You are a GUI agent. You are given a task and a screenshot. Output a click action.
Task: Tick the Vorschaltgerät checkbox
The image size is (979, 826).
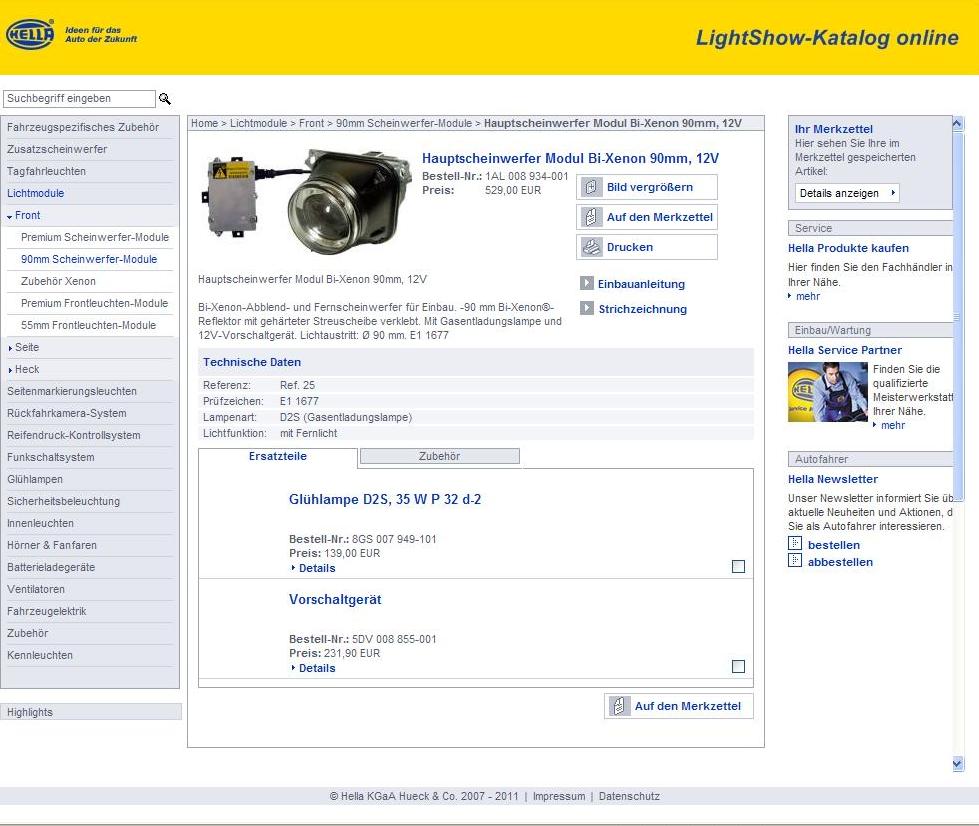tap(738, 667)
